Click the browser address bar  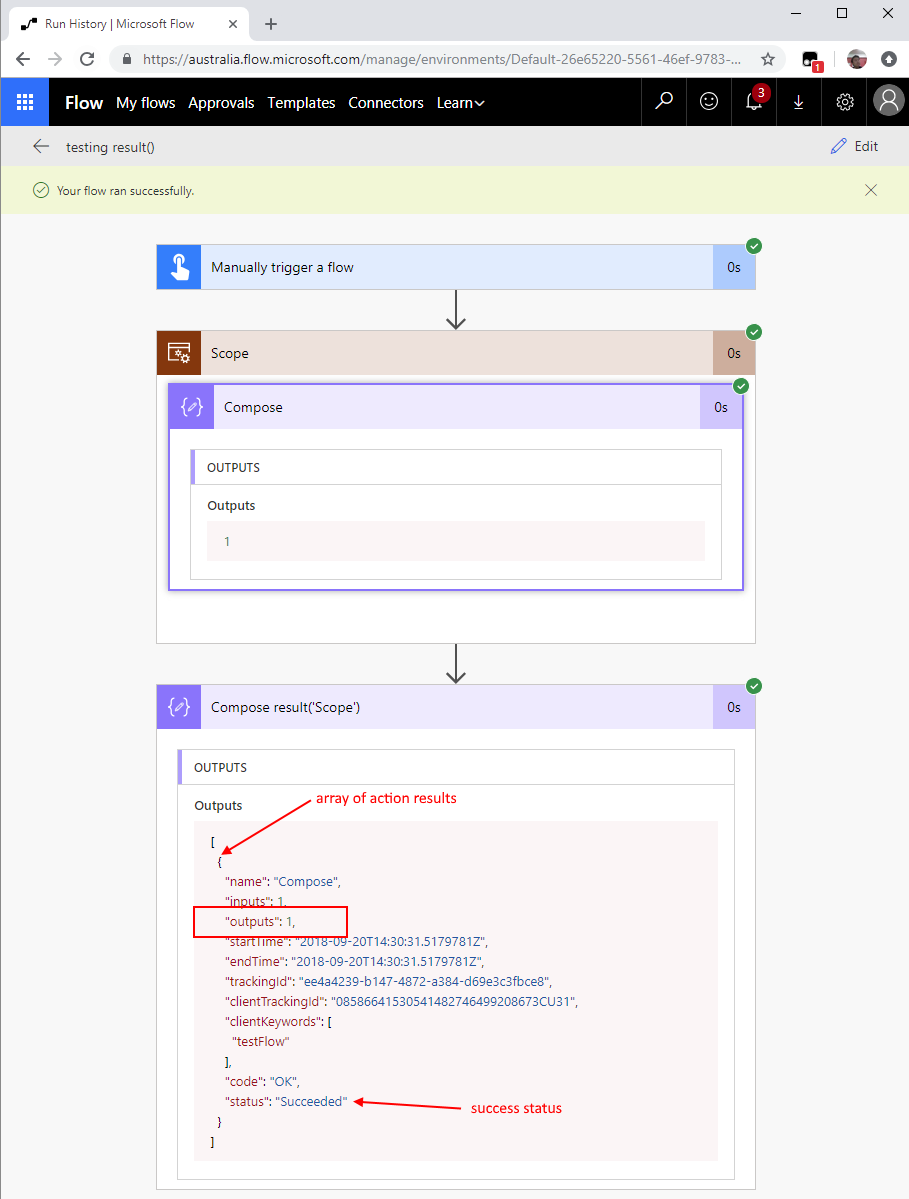coord(440,59)
